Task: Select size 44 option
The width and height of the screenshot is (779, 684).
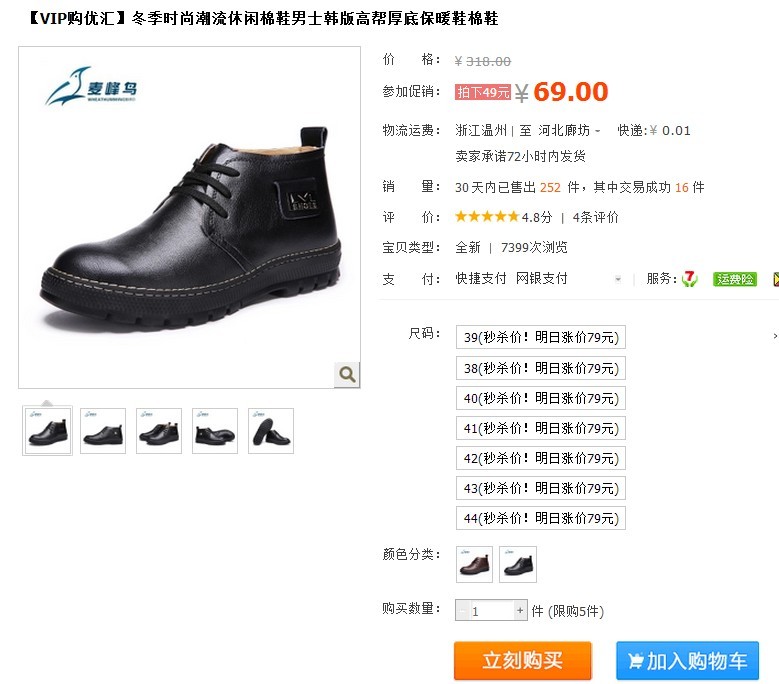Action: [541, 518]
